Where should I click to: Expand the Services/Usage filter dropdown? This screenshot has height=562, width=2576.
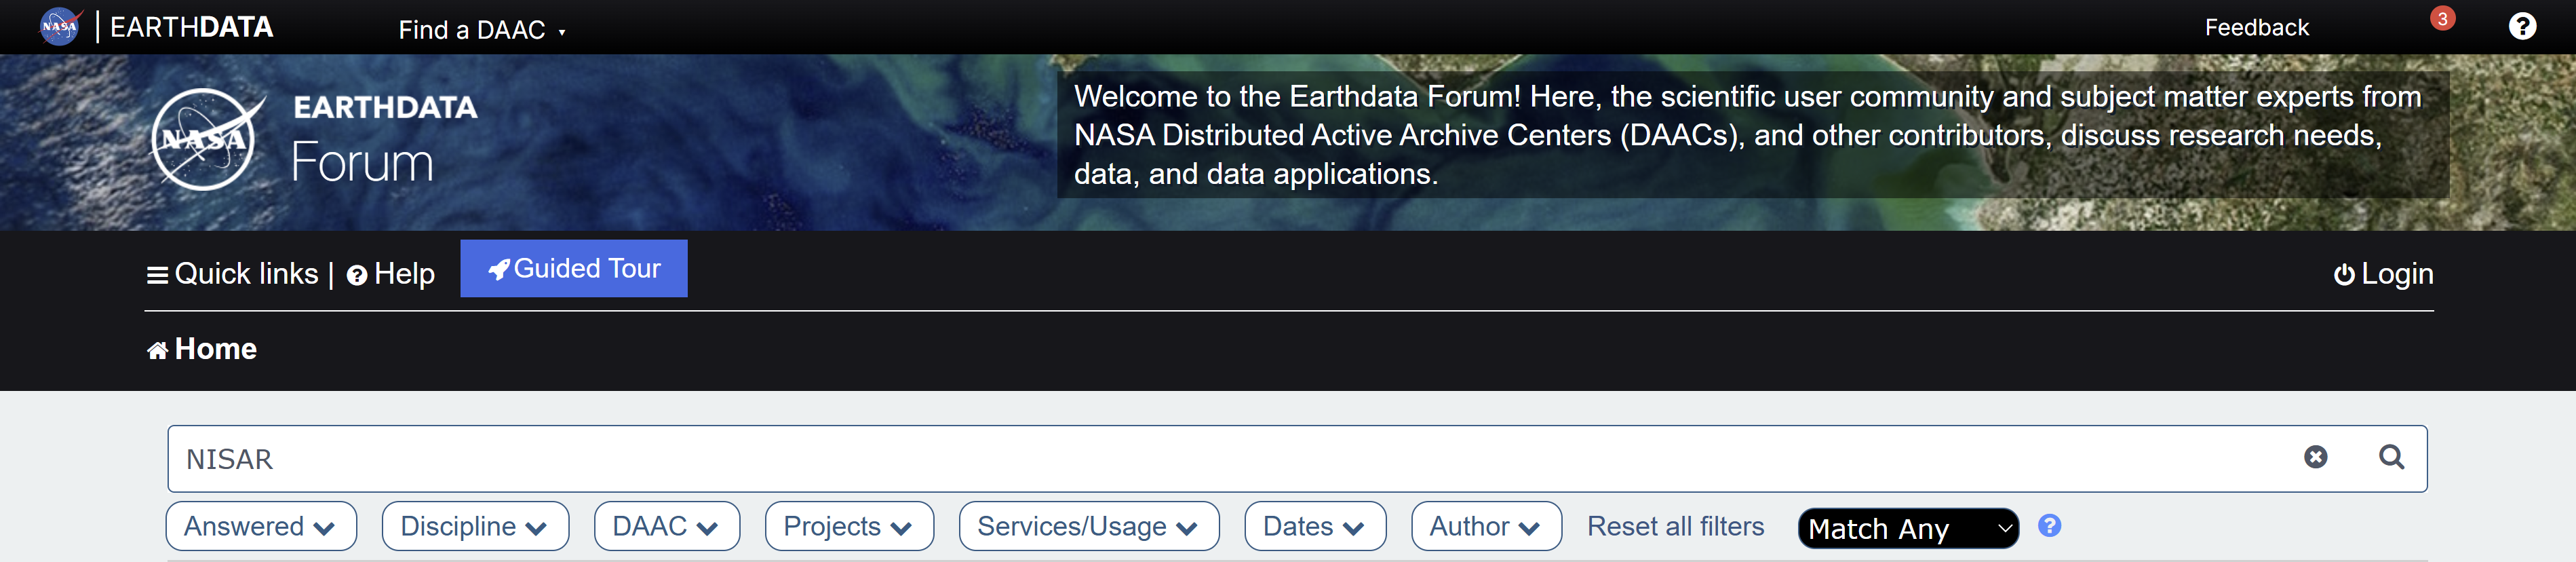1089,526
